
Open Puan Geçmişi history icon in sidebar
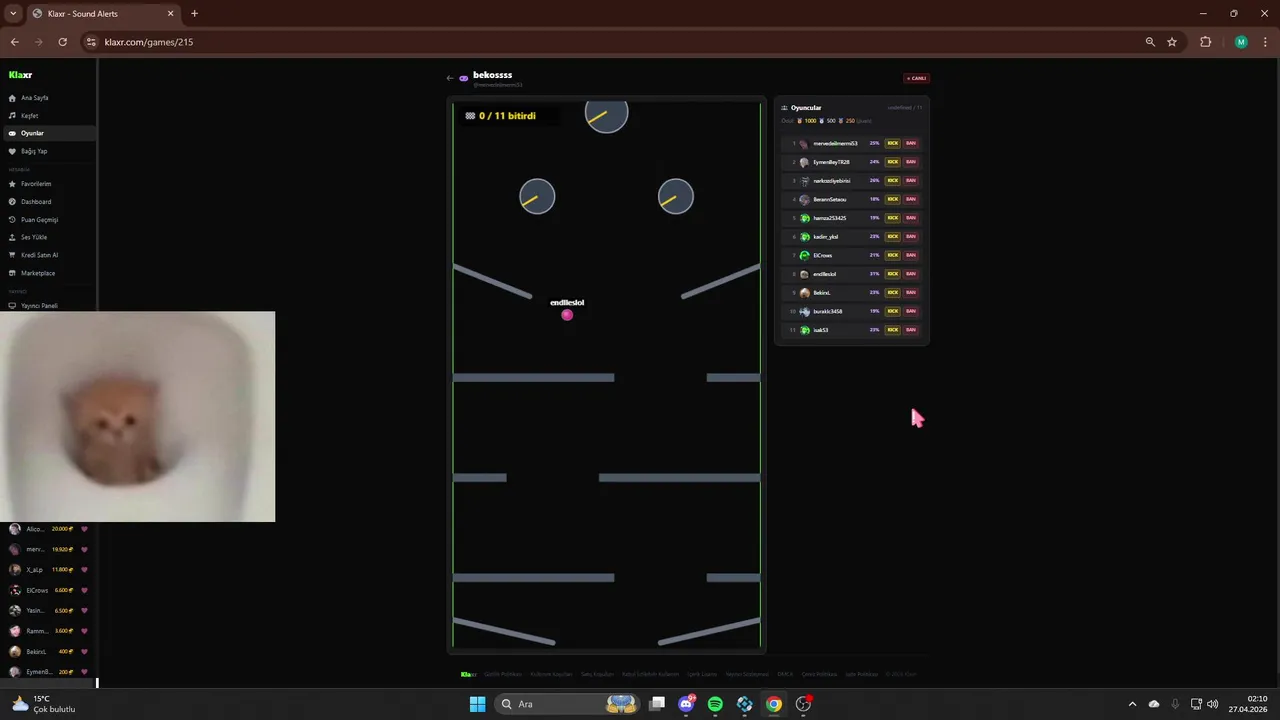tap(12, 220)
